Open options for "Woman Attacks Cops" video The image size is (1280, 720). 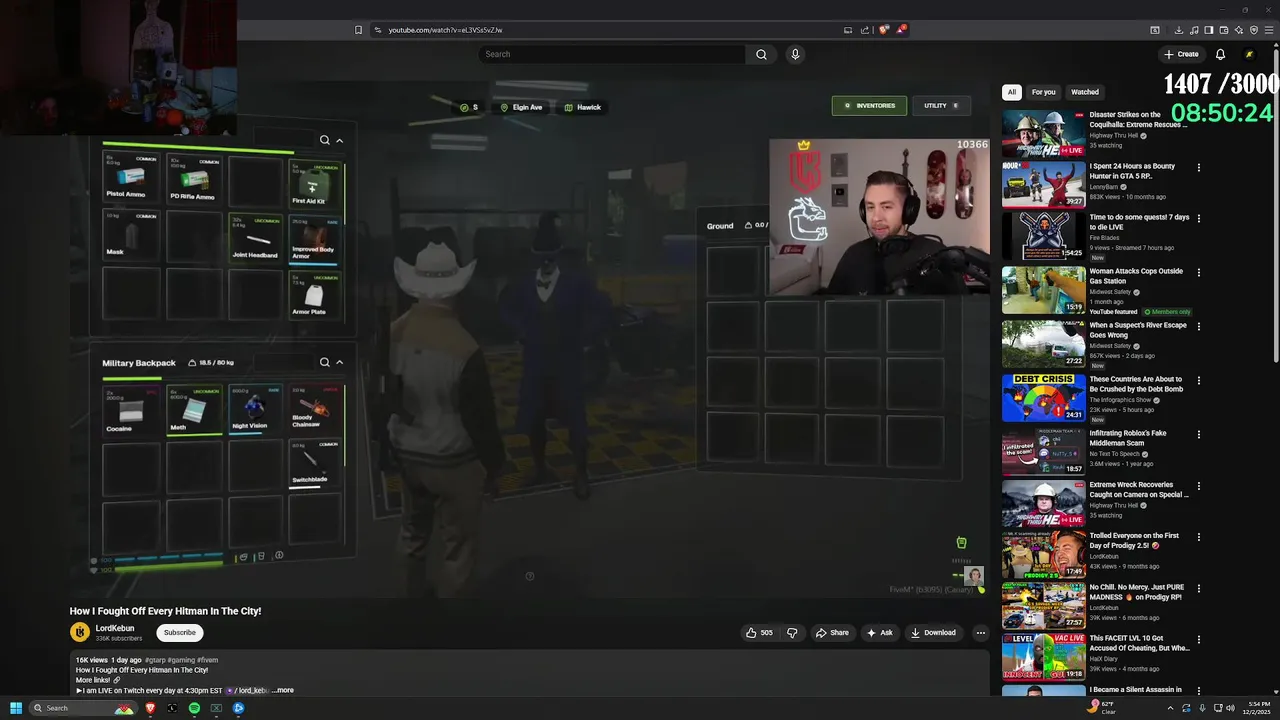coord(1198,272)
